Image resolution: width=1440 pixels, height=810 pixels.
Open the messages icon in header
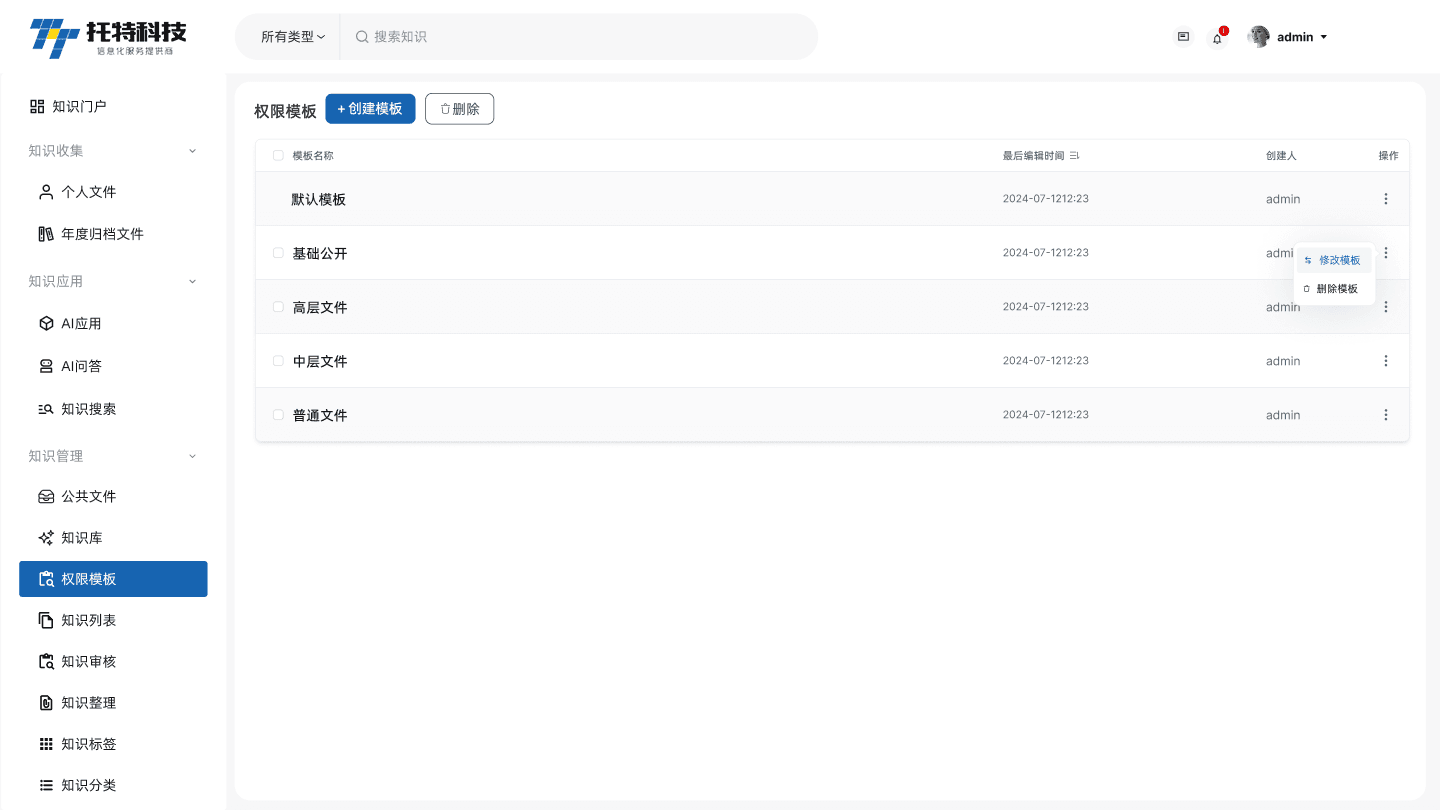point(1183,37)
